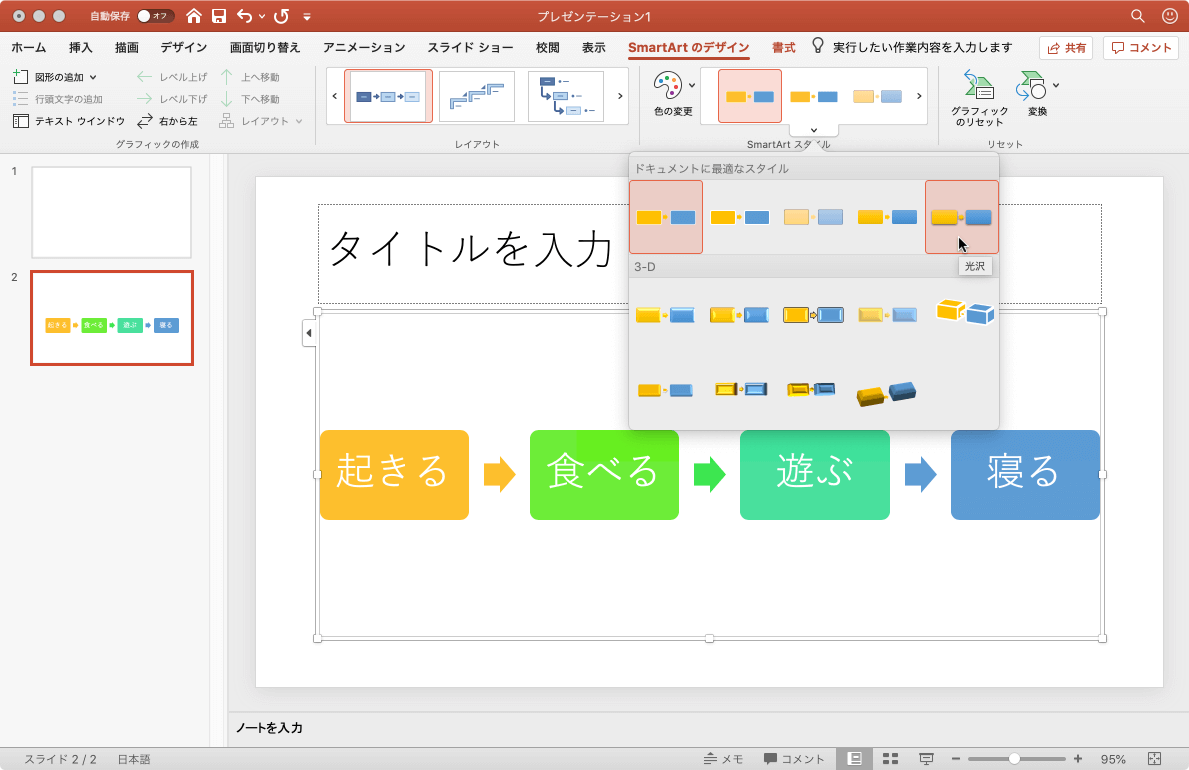Select slide 1 thumbnail
The image size is (1189, 770).
[x=111, y=212]
